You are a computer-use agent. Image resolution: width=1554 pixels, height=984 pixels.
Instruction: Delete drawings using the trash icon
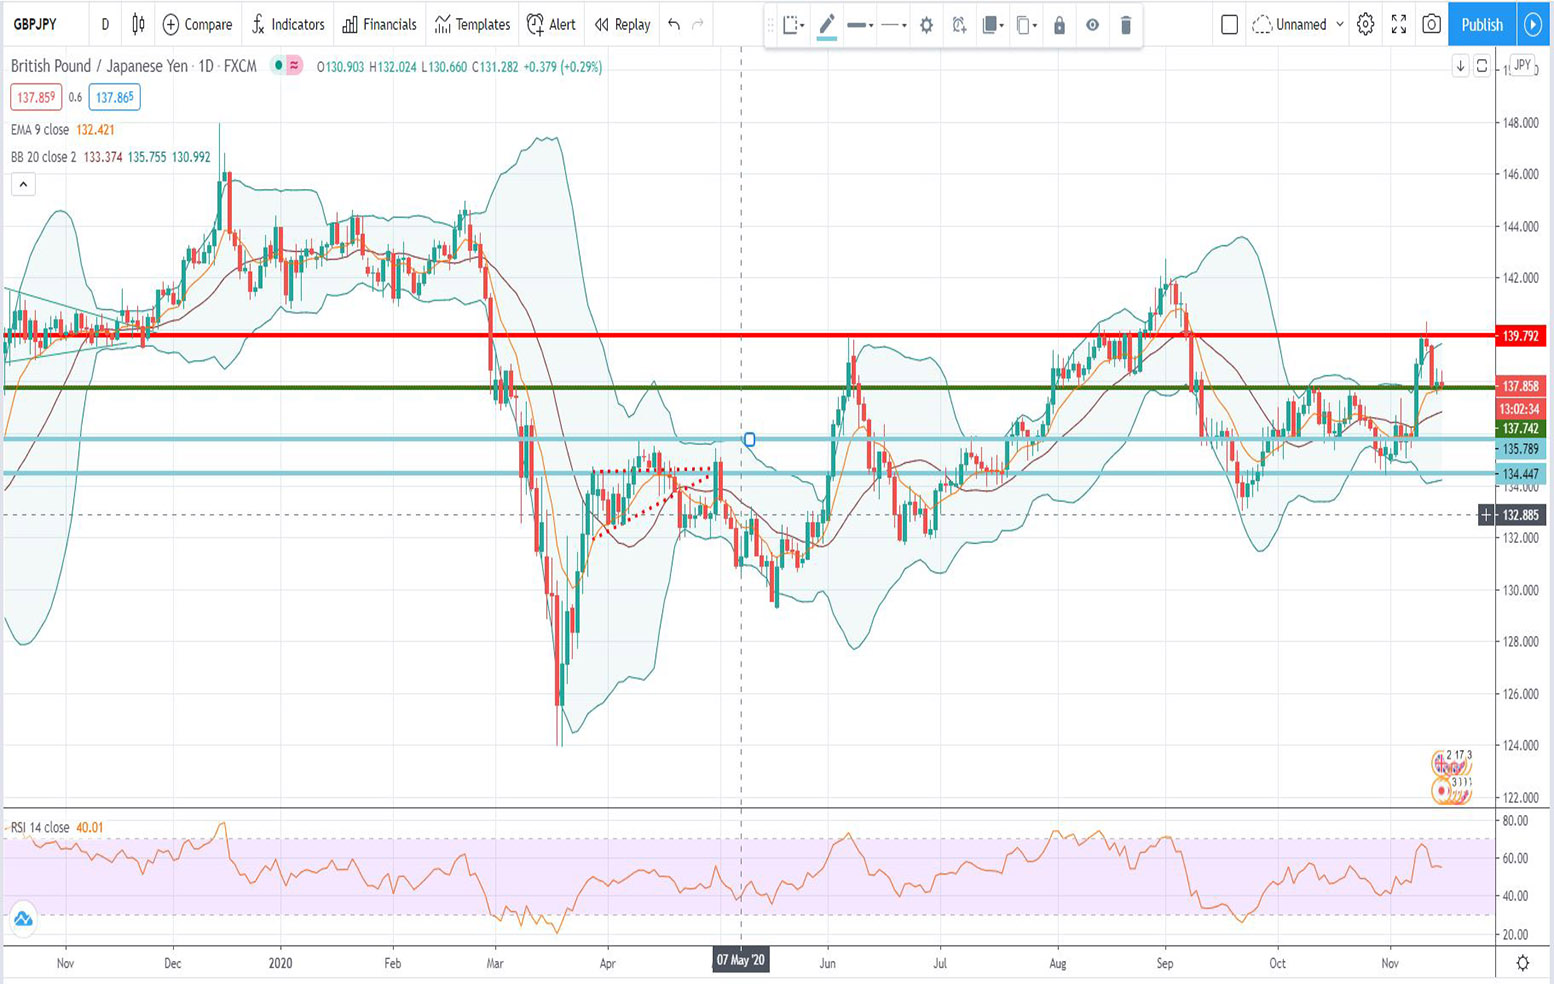click(x=1126, y=25)
